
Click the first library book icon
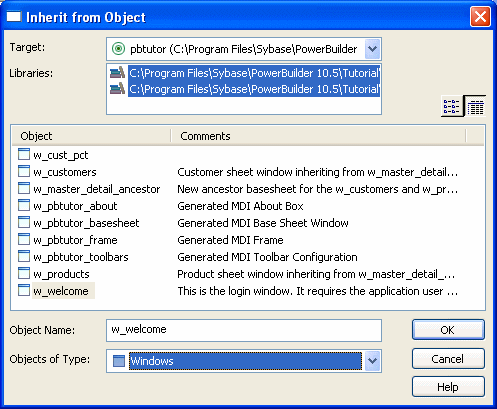coord(117,72)
